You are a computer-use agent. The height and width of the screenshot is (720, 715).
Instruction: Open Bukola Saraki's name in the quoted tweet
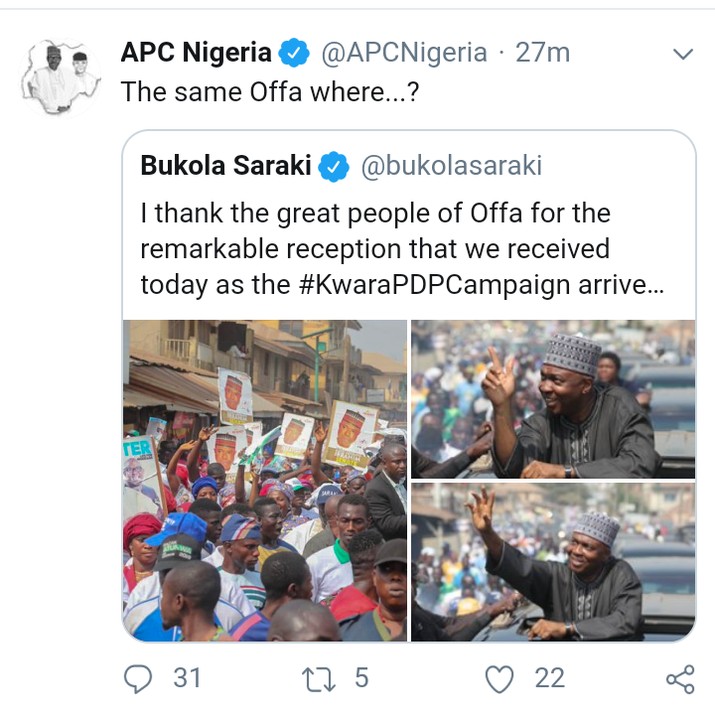[x=226, y=166]
